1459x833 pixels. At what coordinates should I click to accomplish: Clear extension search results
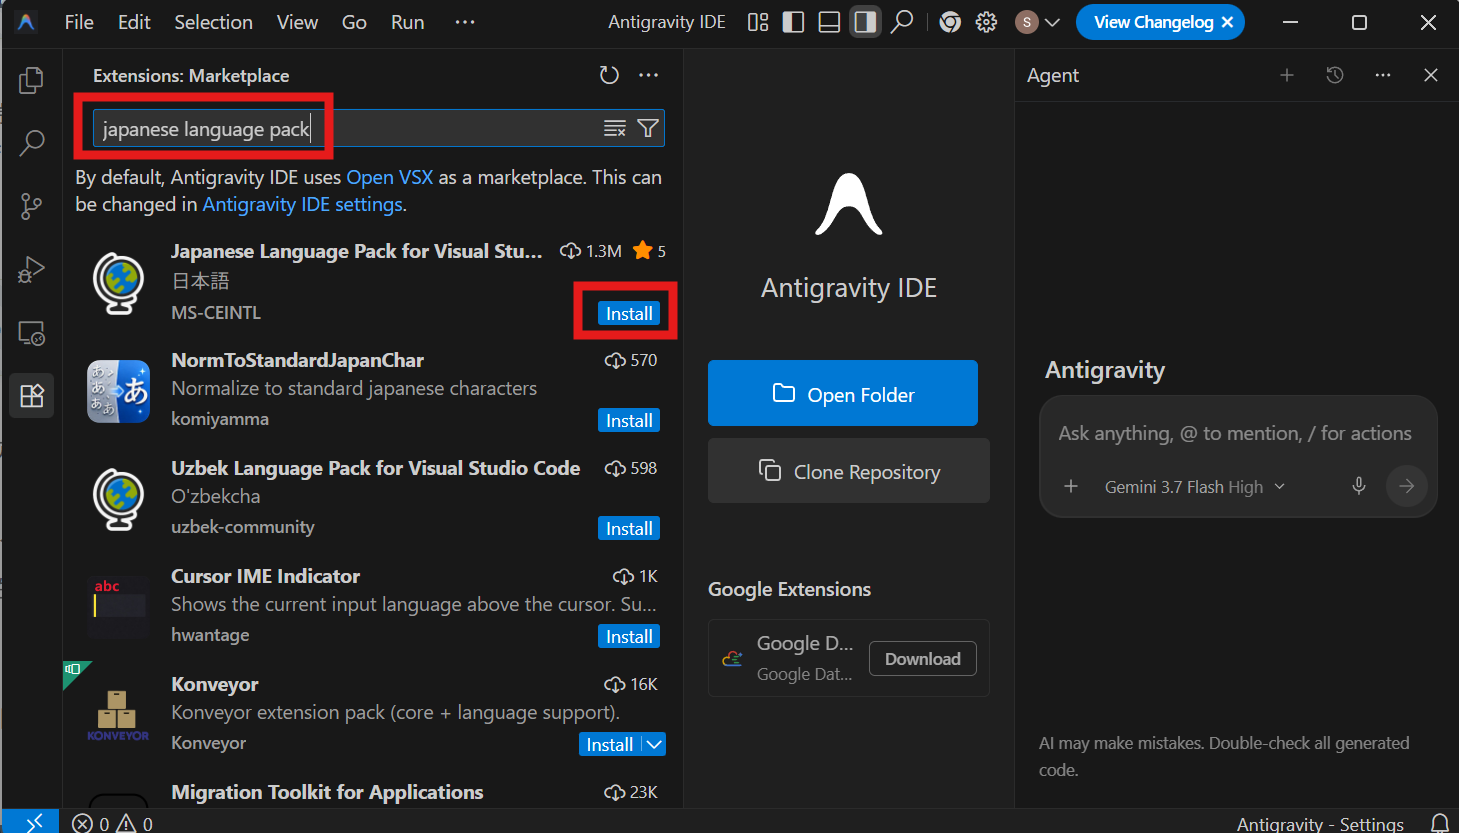point(615,128)
